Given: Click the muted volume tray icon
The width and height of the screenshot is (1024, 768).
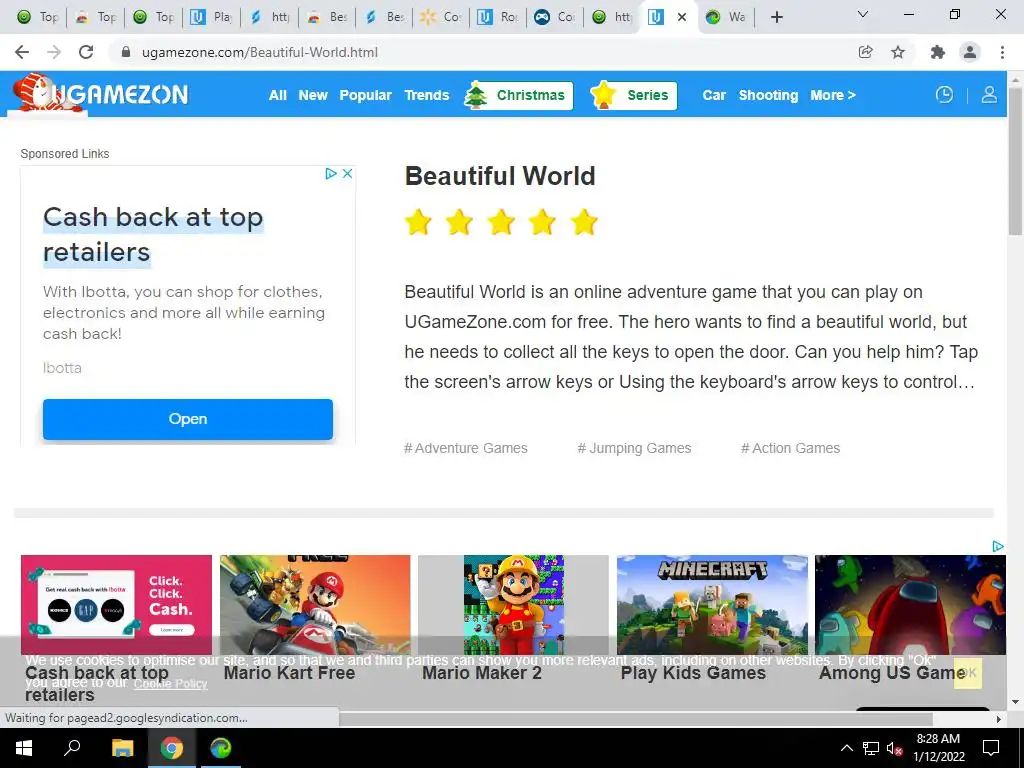Looking at the screenshot, I should (894, 748).
